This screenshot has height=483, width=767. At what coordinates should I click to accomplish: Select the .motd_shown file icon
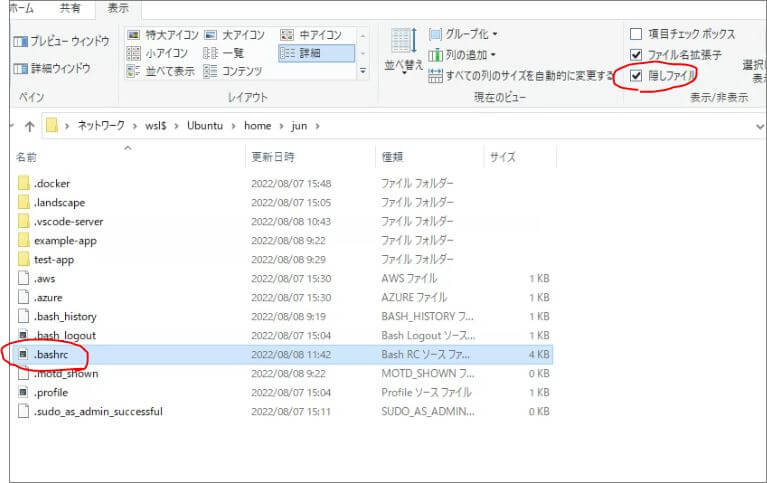point(23,373)
